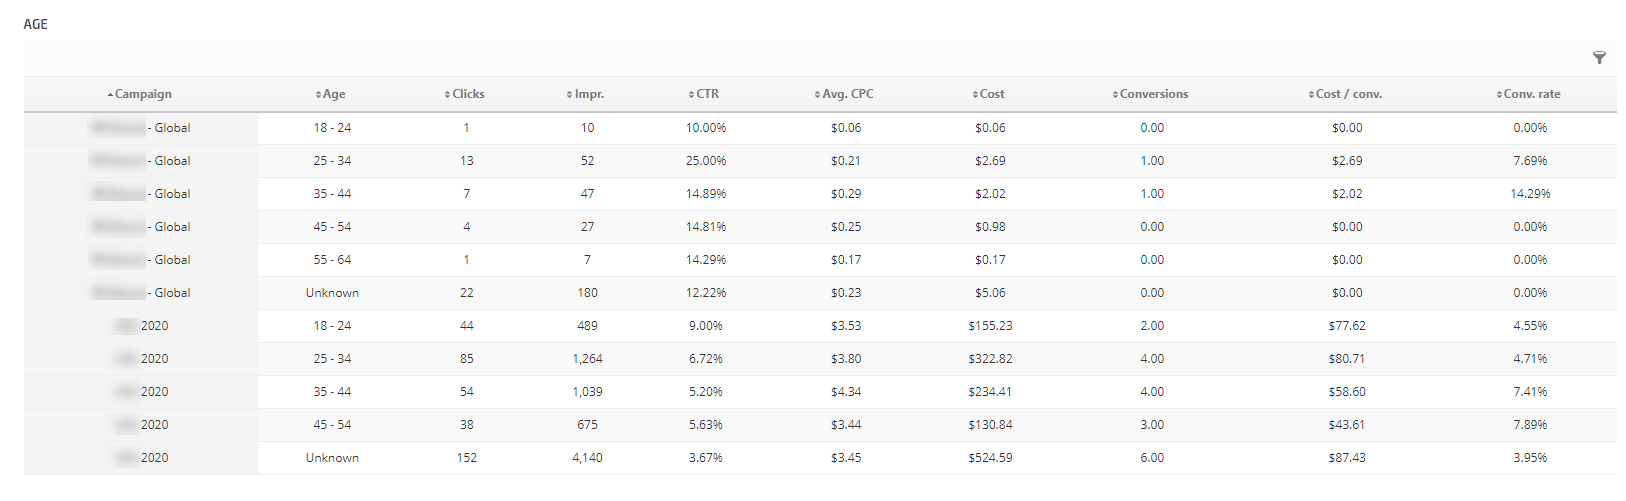This screenshot has width=1626, height=501.
Task: Sort by CTR column header
Action: (706, 94)
